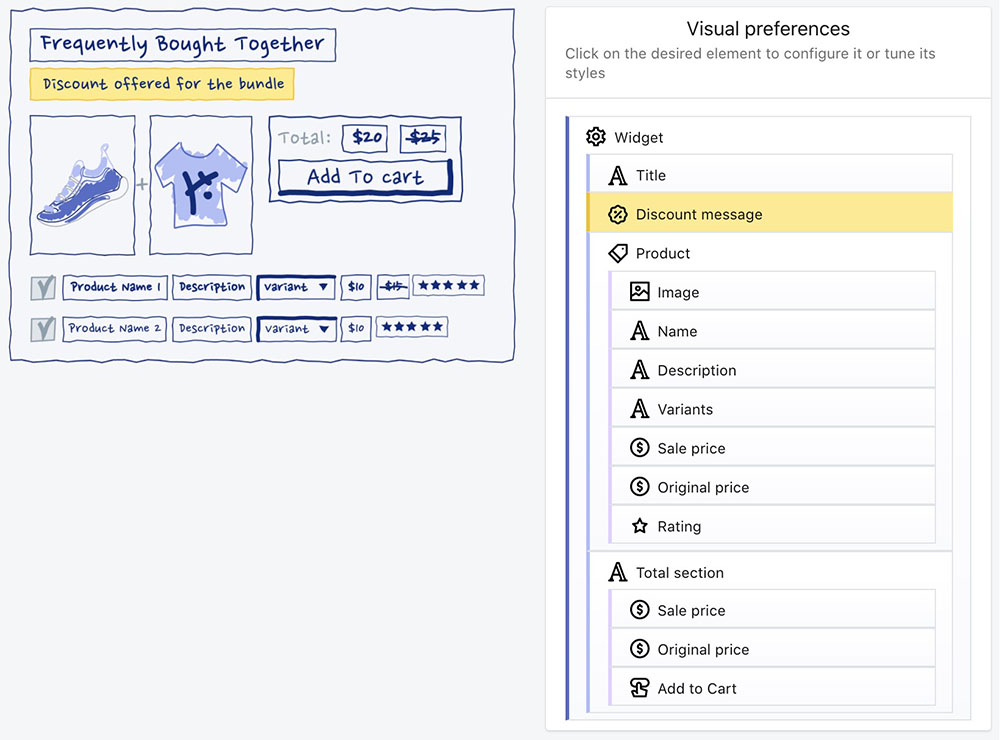Open the Variant dropdown for Product Name 2
Screen dimensions: 1000x740
pyautogui.click(x=297, y=329)
